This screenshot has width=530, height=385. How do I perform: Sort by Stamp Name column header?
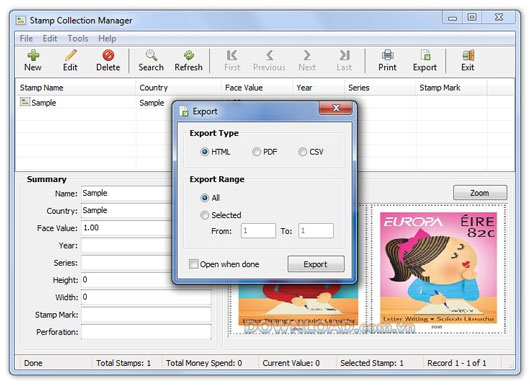coord(76,88)
